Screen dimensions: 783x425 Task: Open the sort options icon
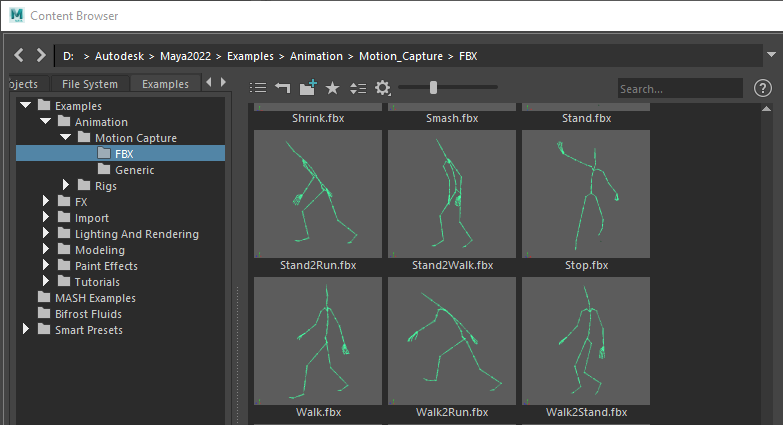(358, 88)
